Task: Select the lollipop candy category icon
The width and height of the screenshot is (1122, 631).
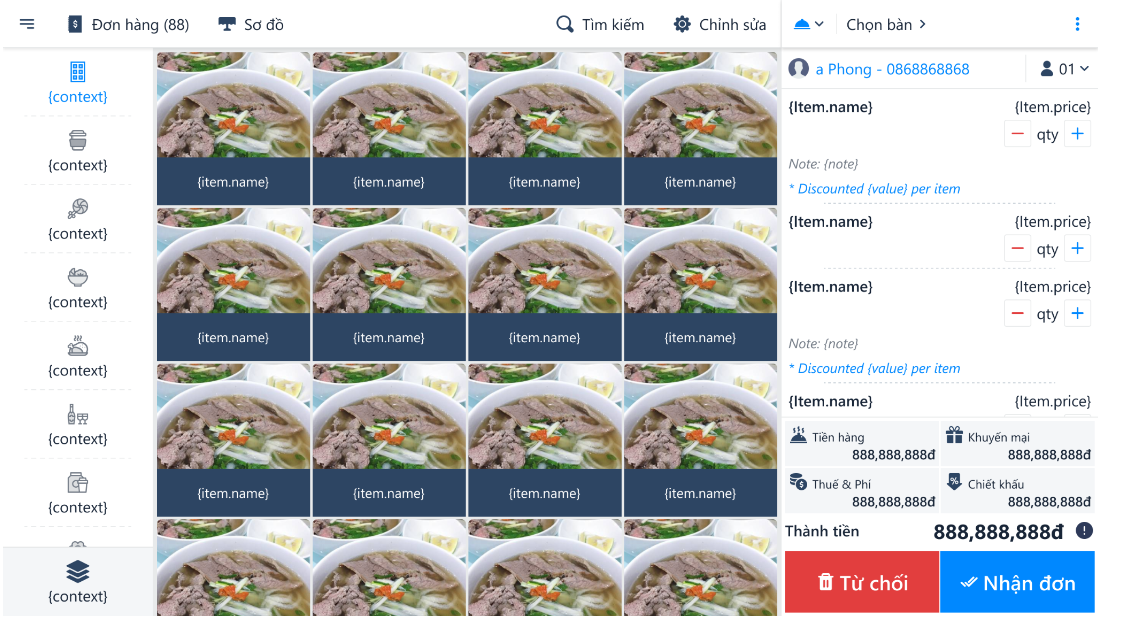Action: click(x=77, y=208)
